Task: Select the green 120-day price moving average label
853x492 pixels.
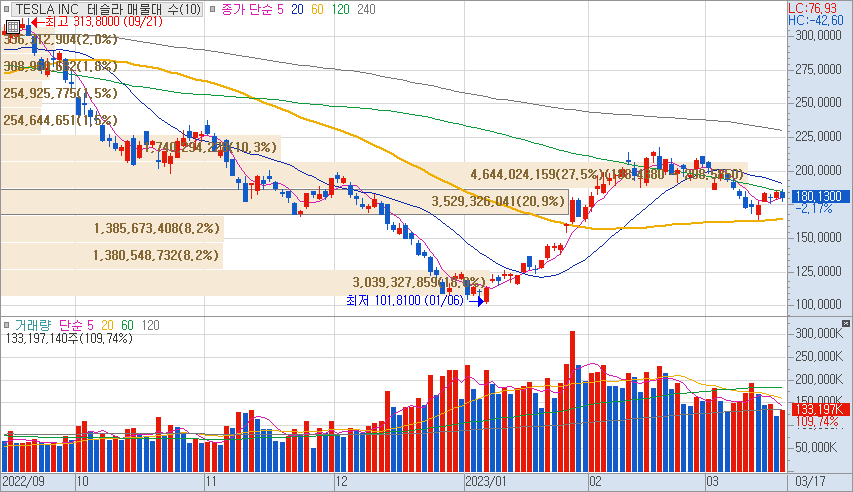Action: coord(341,9)
